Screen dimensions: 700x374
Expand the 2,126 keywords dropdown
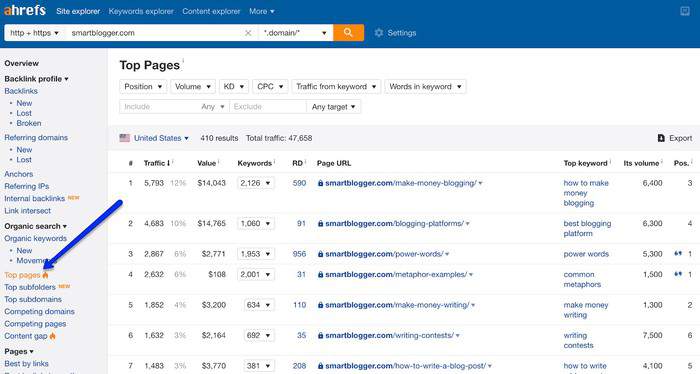[x=256, y=183]
